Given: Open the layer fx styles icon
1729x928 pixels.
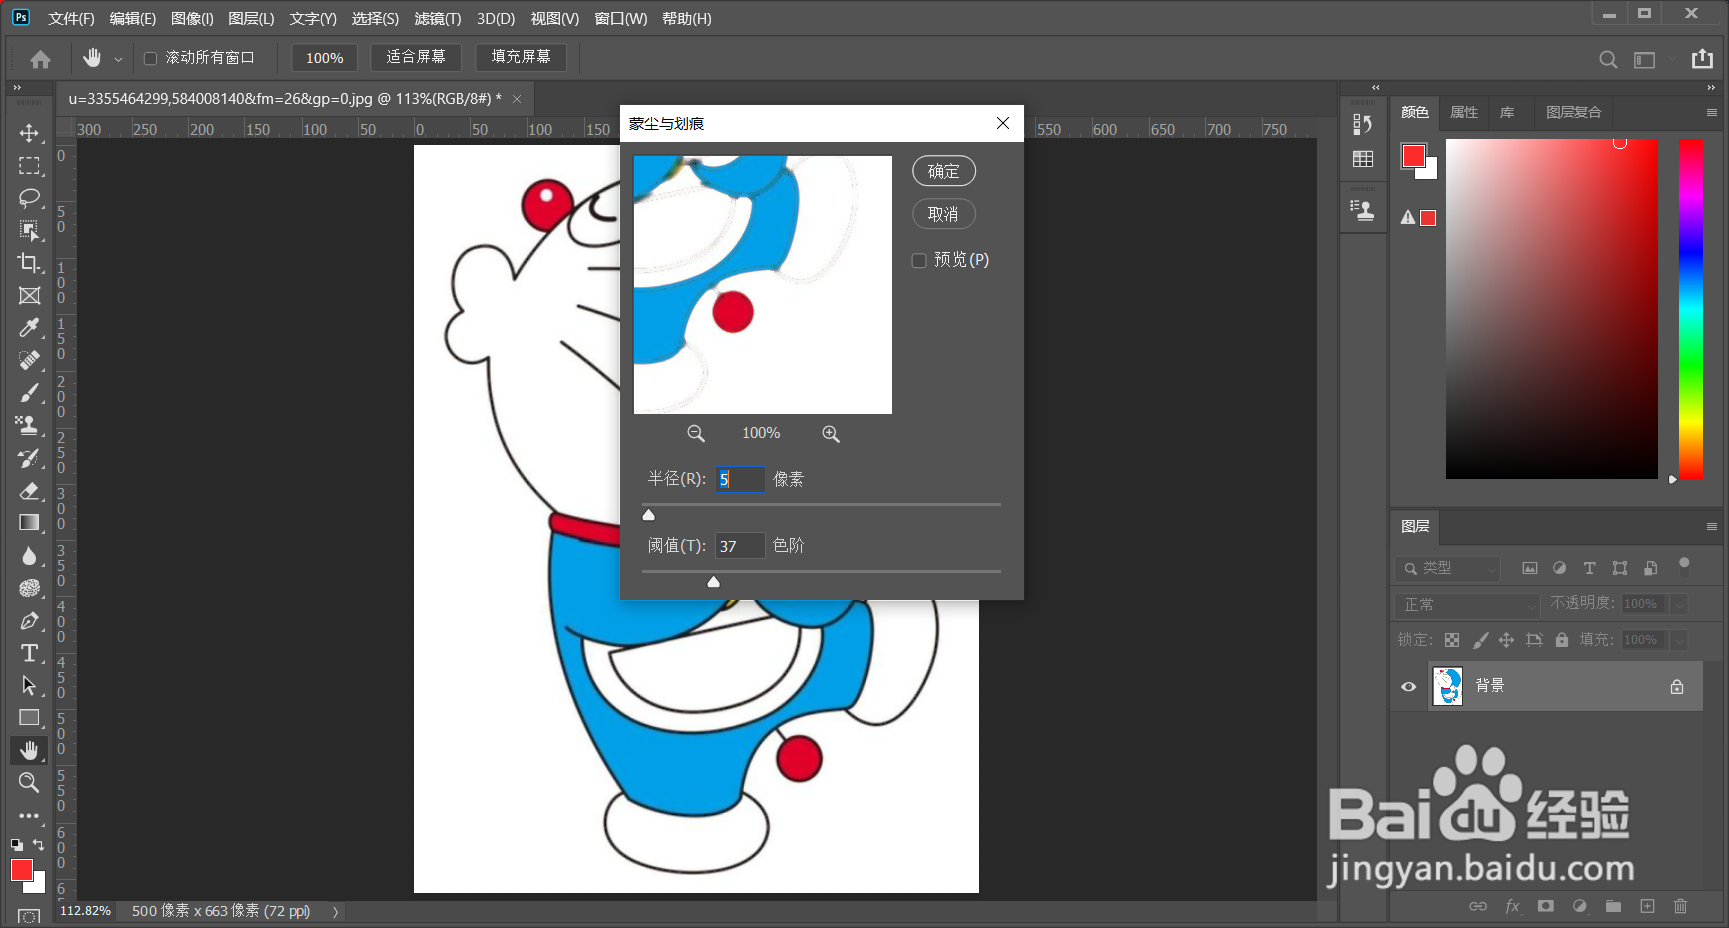Looking at the screenshot, I should [1512, 906].
